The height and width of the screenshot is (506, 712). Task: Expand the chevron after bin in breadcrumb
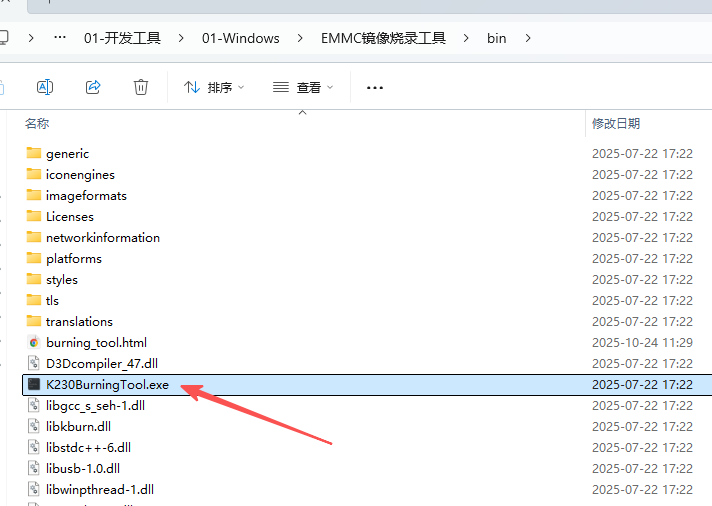click(x=528, y=39)
